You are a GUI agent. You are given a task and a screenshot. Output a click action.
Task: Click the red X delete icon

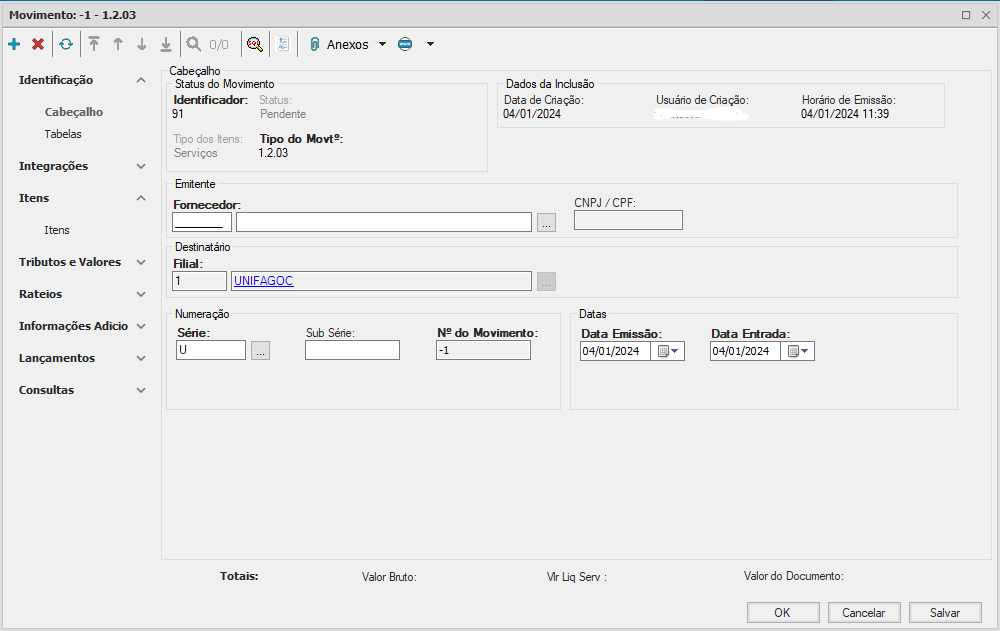pyautogui.click(x=38, y=44)
